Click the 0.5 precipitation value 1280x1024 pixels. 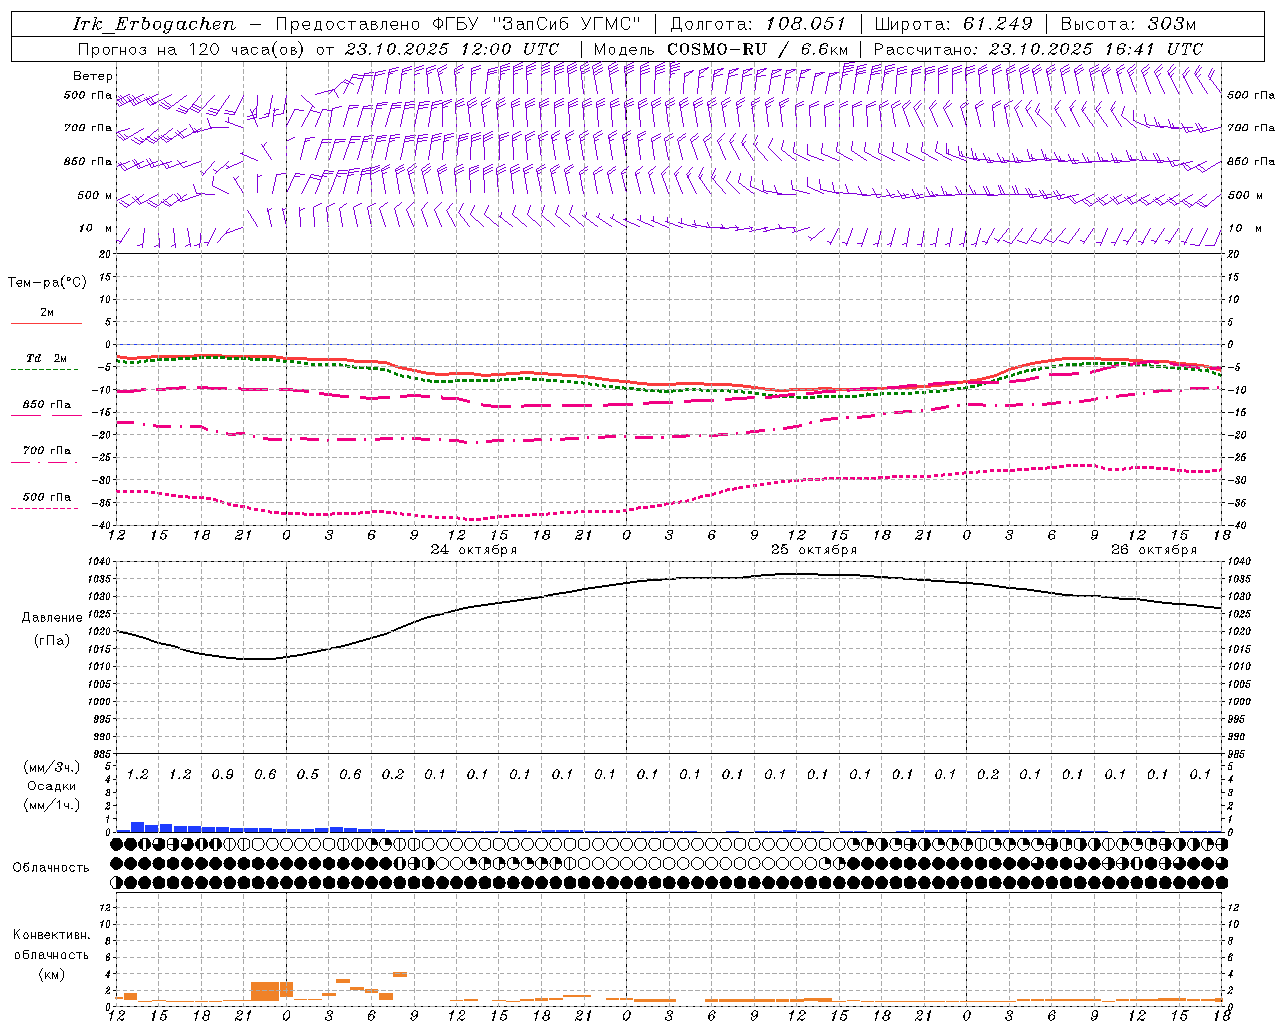click(x=307, y=775)
